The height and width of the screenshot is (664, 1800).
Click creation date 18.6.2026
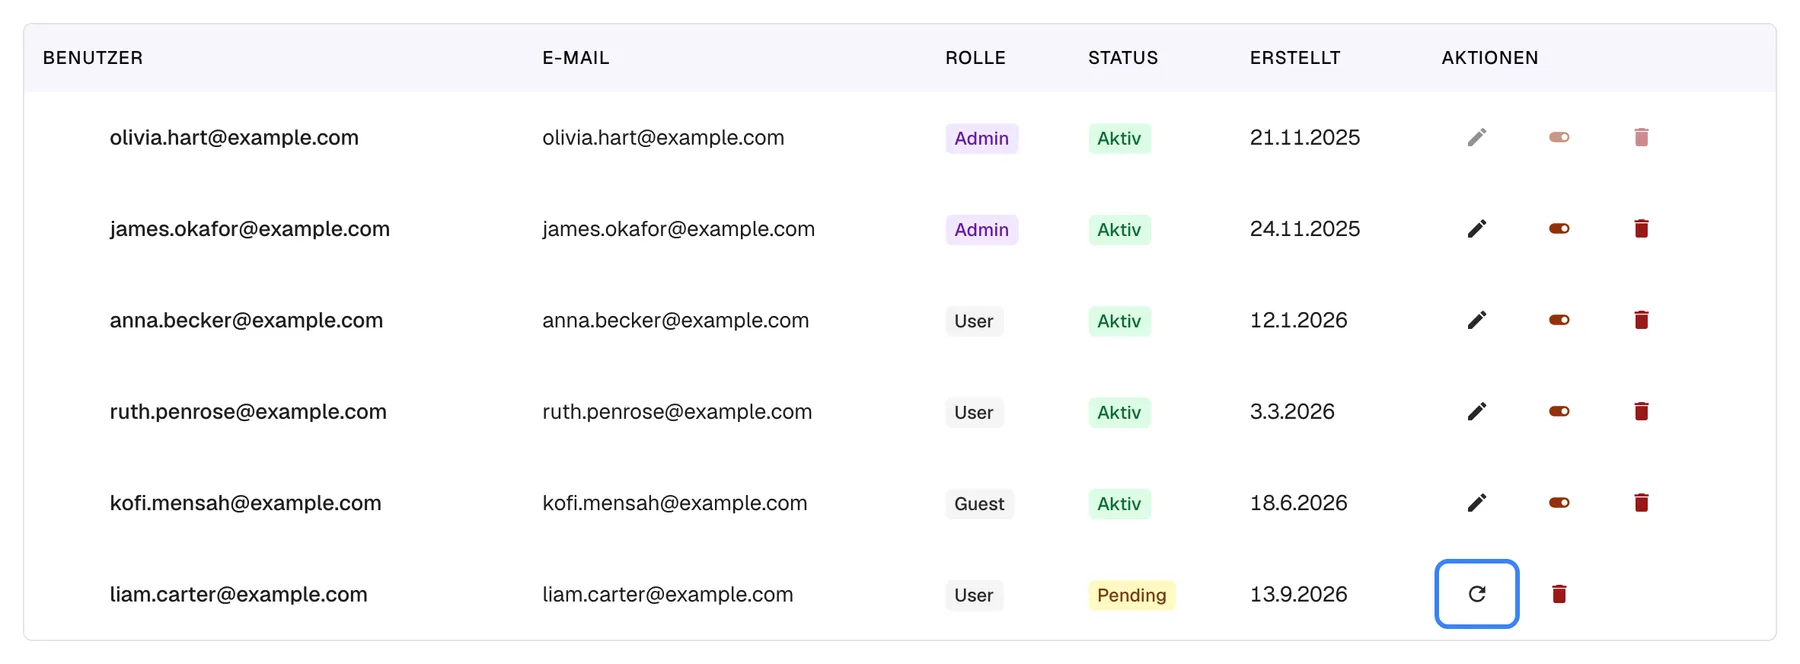[x=1299, y=503]
